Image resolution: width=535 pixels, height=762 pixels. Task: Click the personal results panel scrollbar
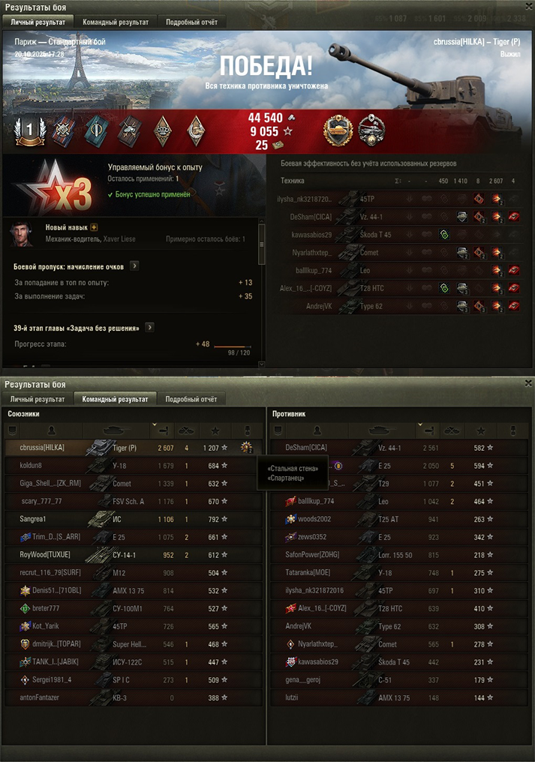(x=261, y=292)
